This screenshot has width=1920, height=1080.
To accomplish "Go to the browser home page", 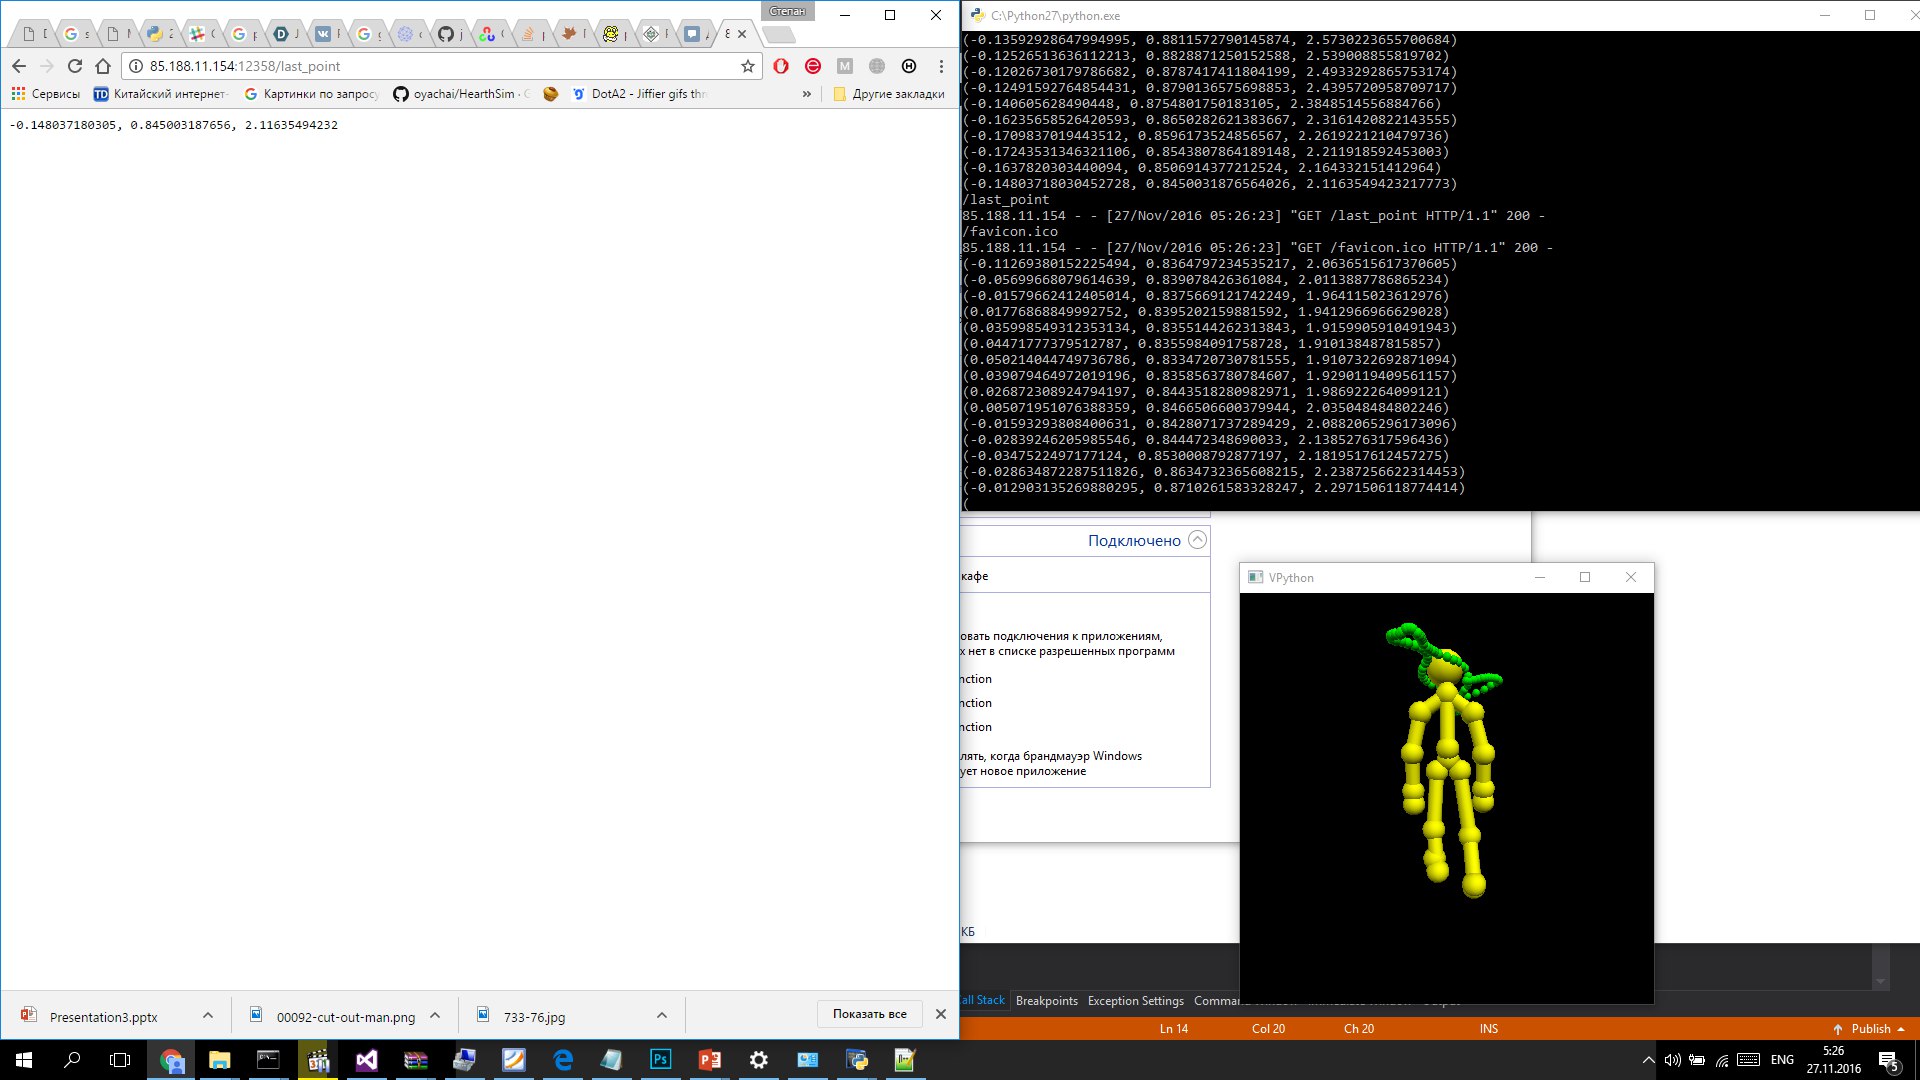I will [x=102, y=66].
